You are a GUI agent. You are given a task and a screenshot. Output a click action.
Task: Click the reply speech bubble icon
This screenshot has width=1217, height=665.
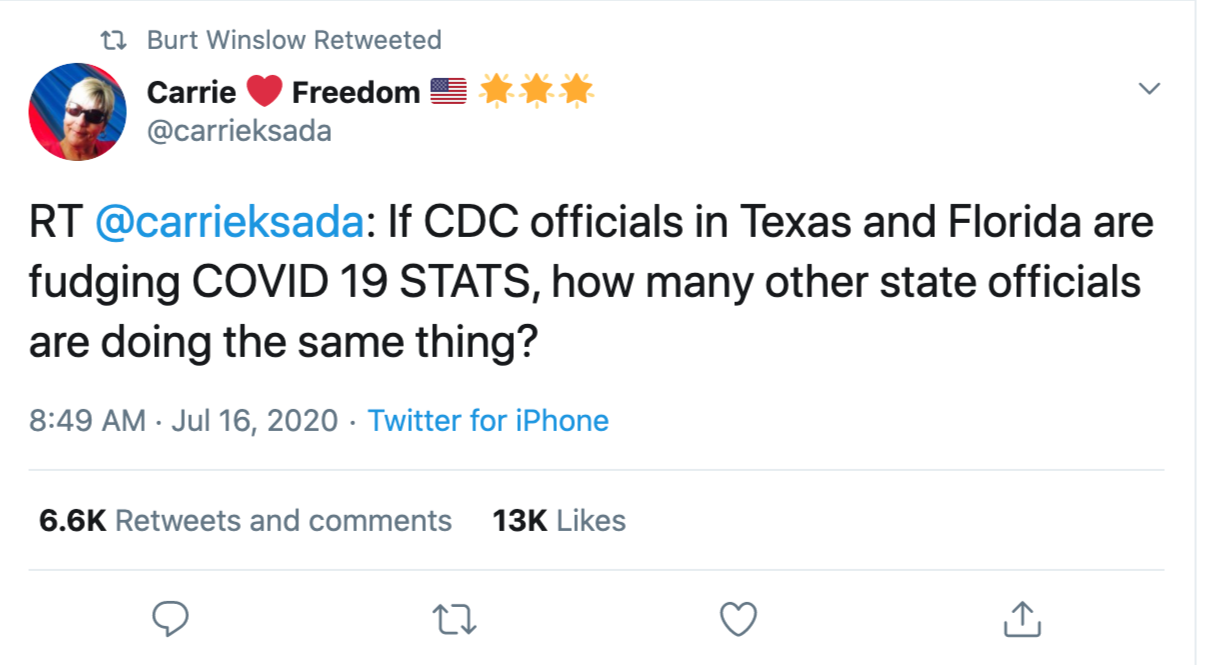tap(170, 619)
